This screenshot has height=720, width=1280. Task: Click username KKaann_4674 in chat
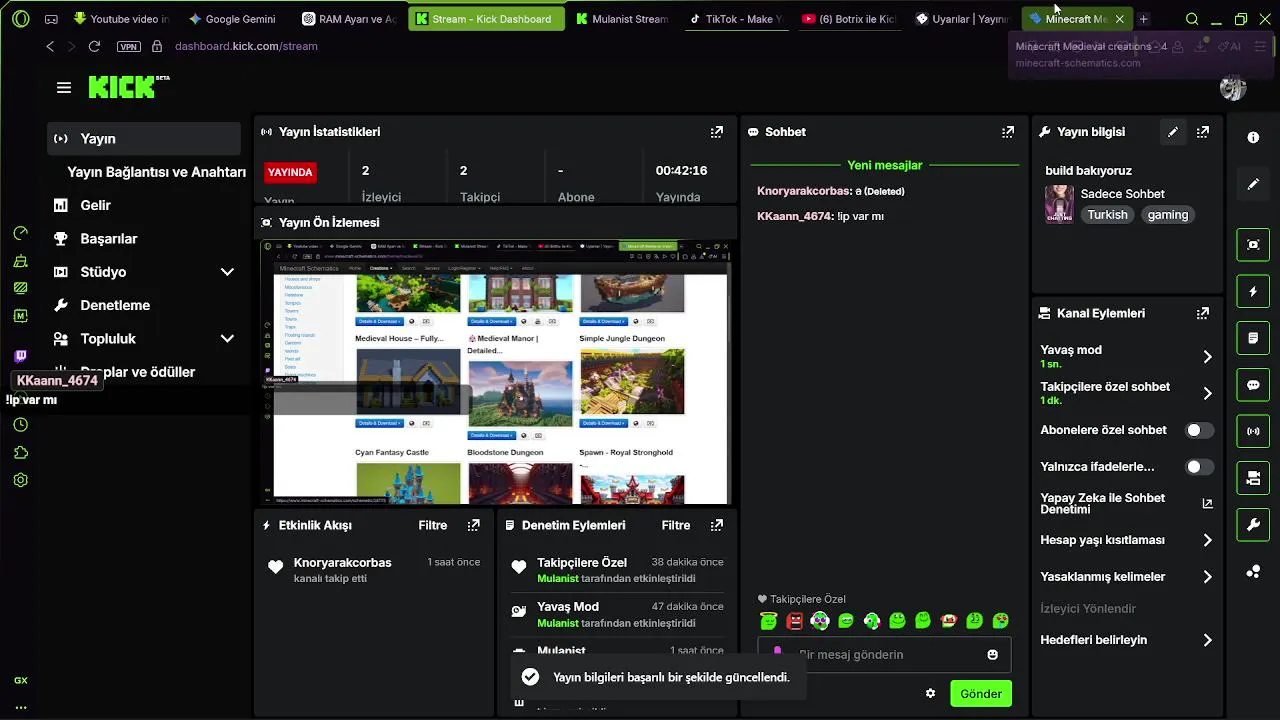pos(795,216)
